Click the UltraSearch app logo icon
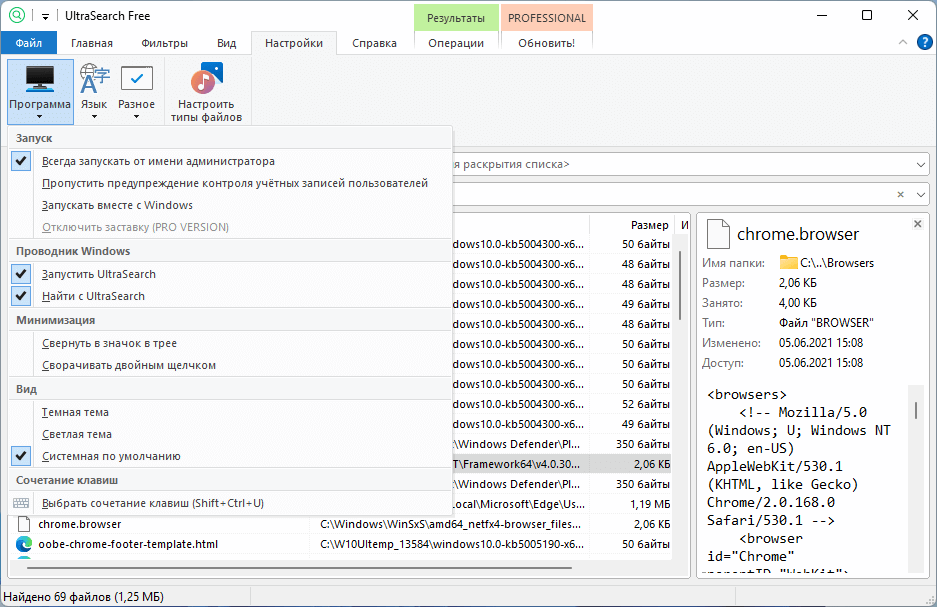 [17, 15]
